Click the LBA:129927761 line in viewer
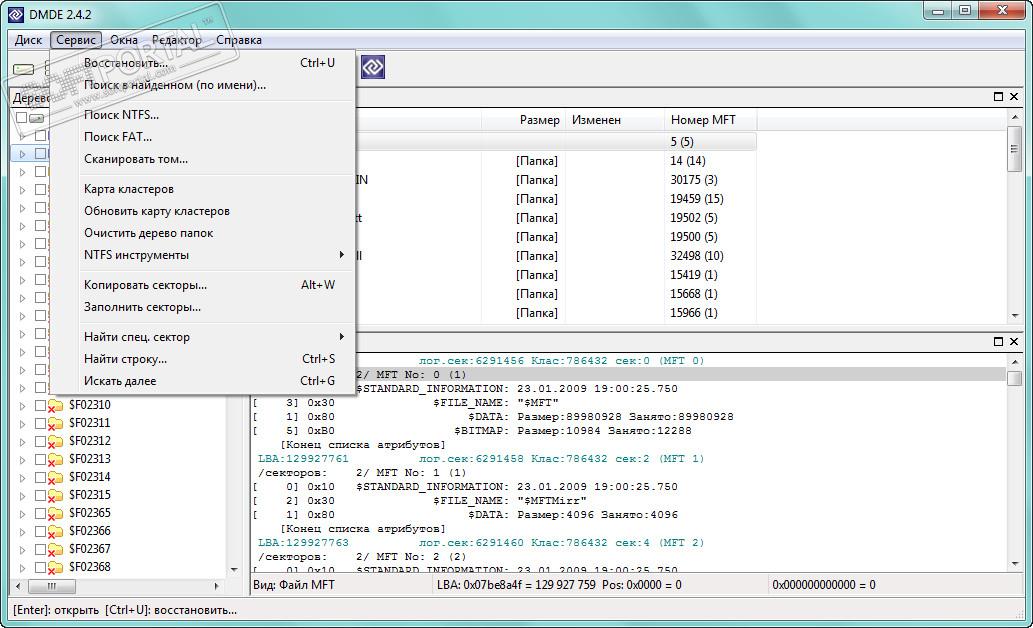The width and height of the screenshot is (1033, 628). pos(481,459)
